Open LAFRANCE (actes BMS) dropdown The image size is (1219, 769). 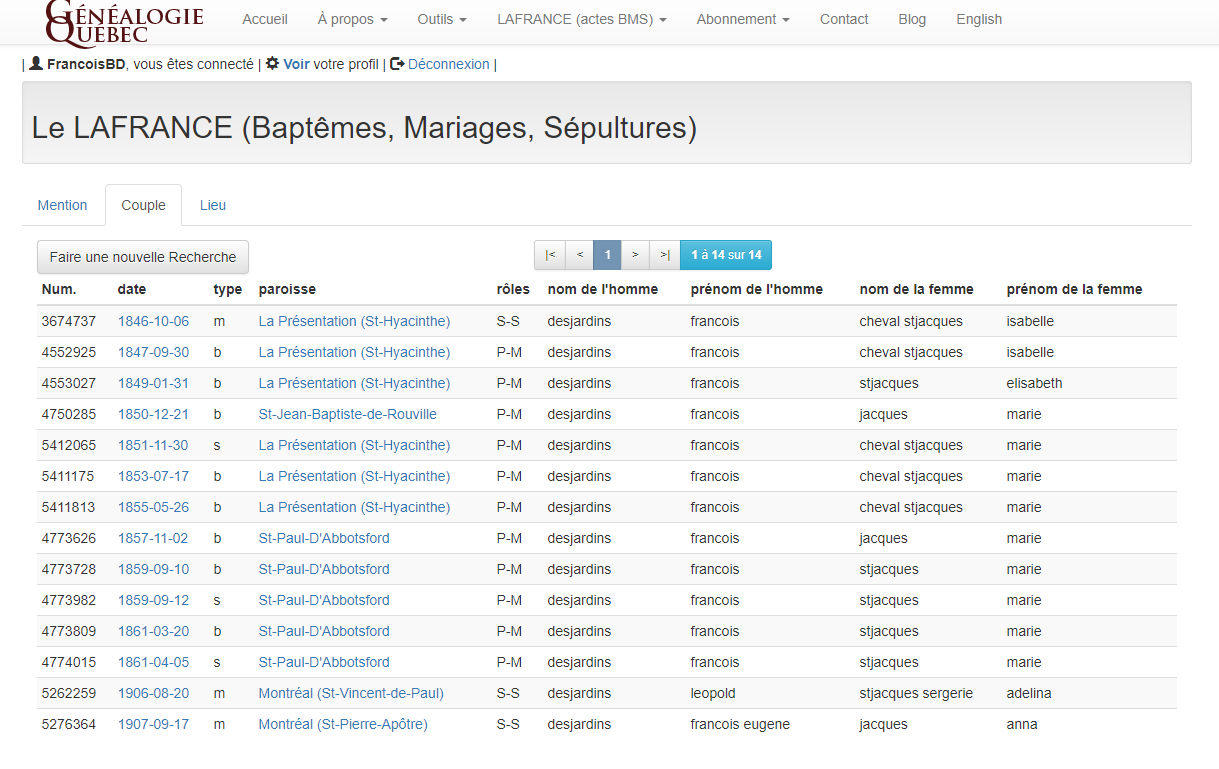coord(582,19)
